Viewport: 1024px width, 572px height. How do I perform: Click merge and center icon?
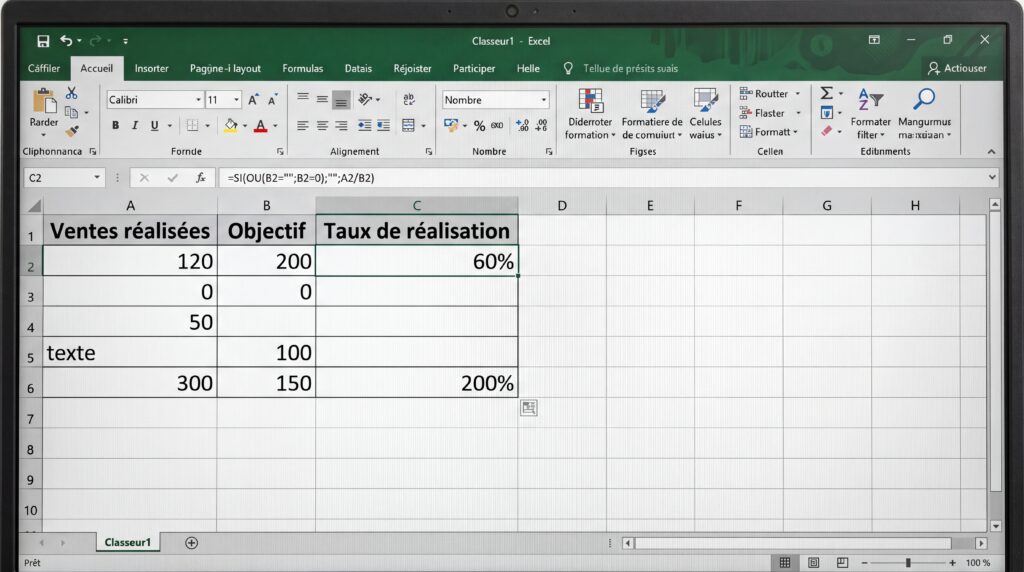pos(409,125)
